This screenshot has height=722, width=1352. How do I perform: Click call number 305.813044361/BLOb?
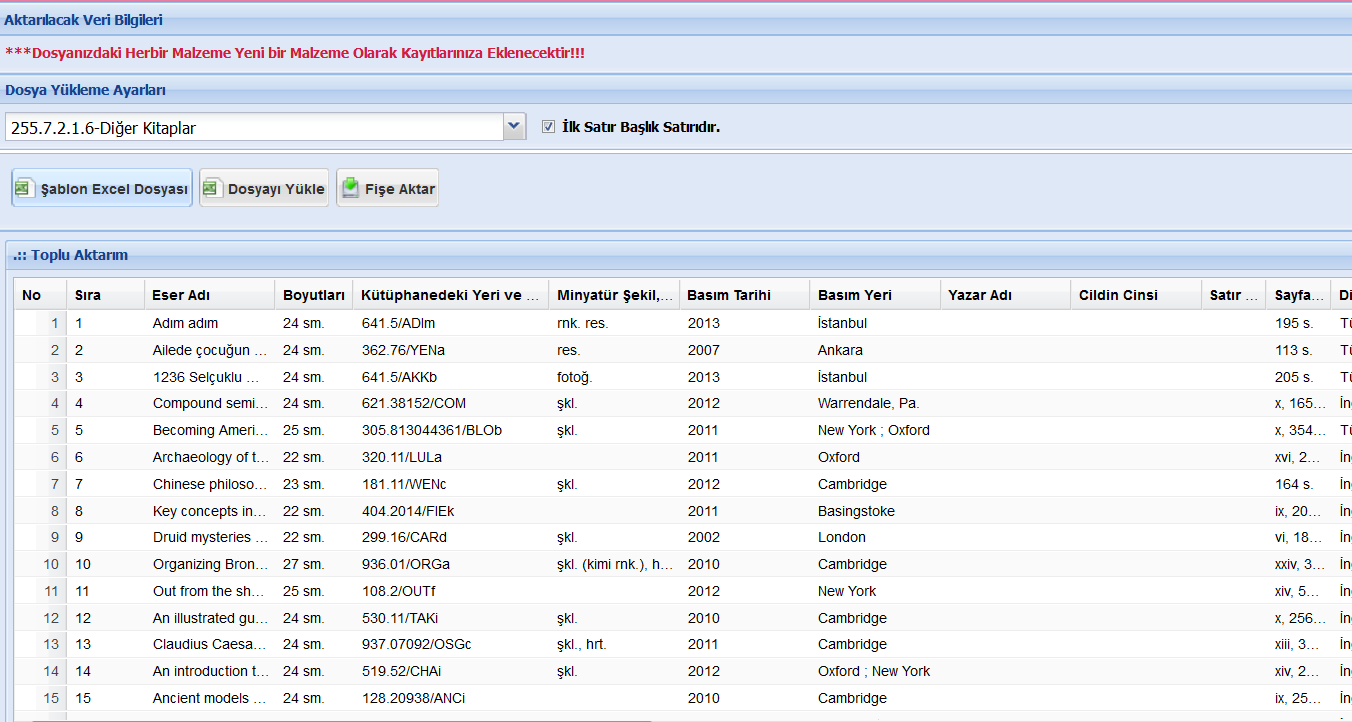click(431, 430)
